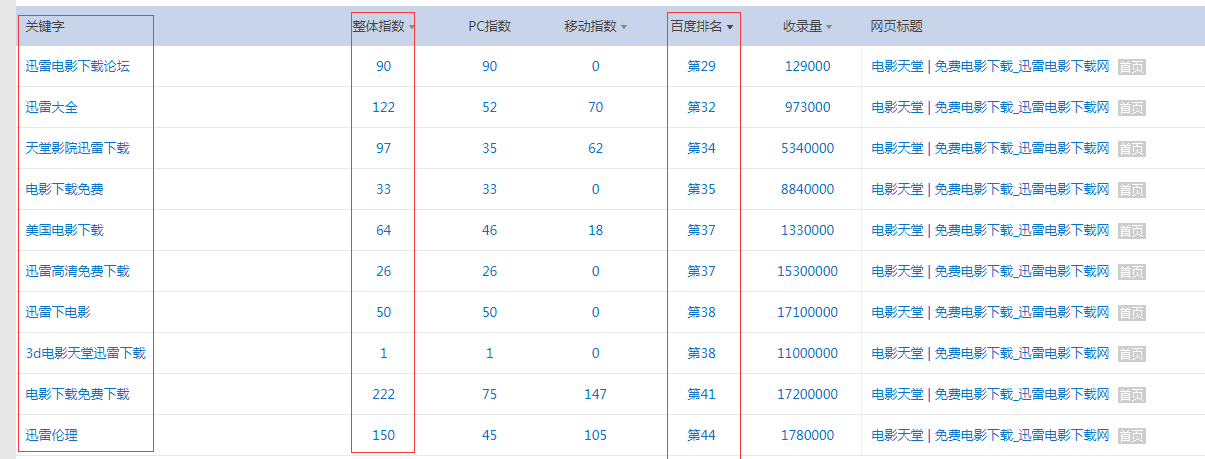Screen dimensions: 1205x459
Task: Click the 网页标题 column header
Action: tap(897, 26)
